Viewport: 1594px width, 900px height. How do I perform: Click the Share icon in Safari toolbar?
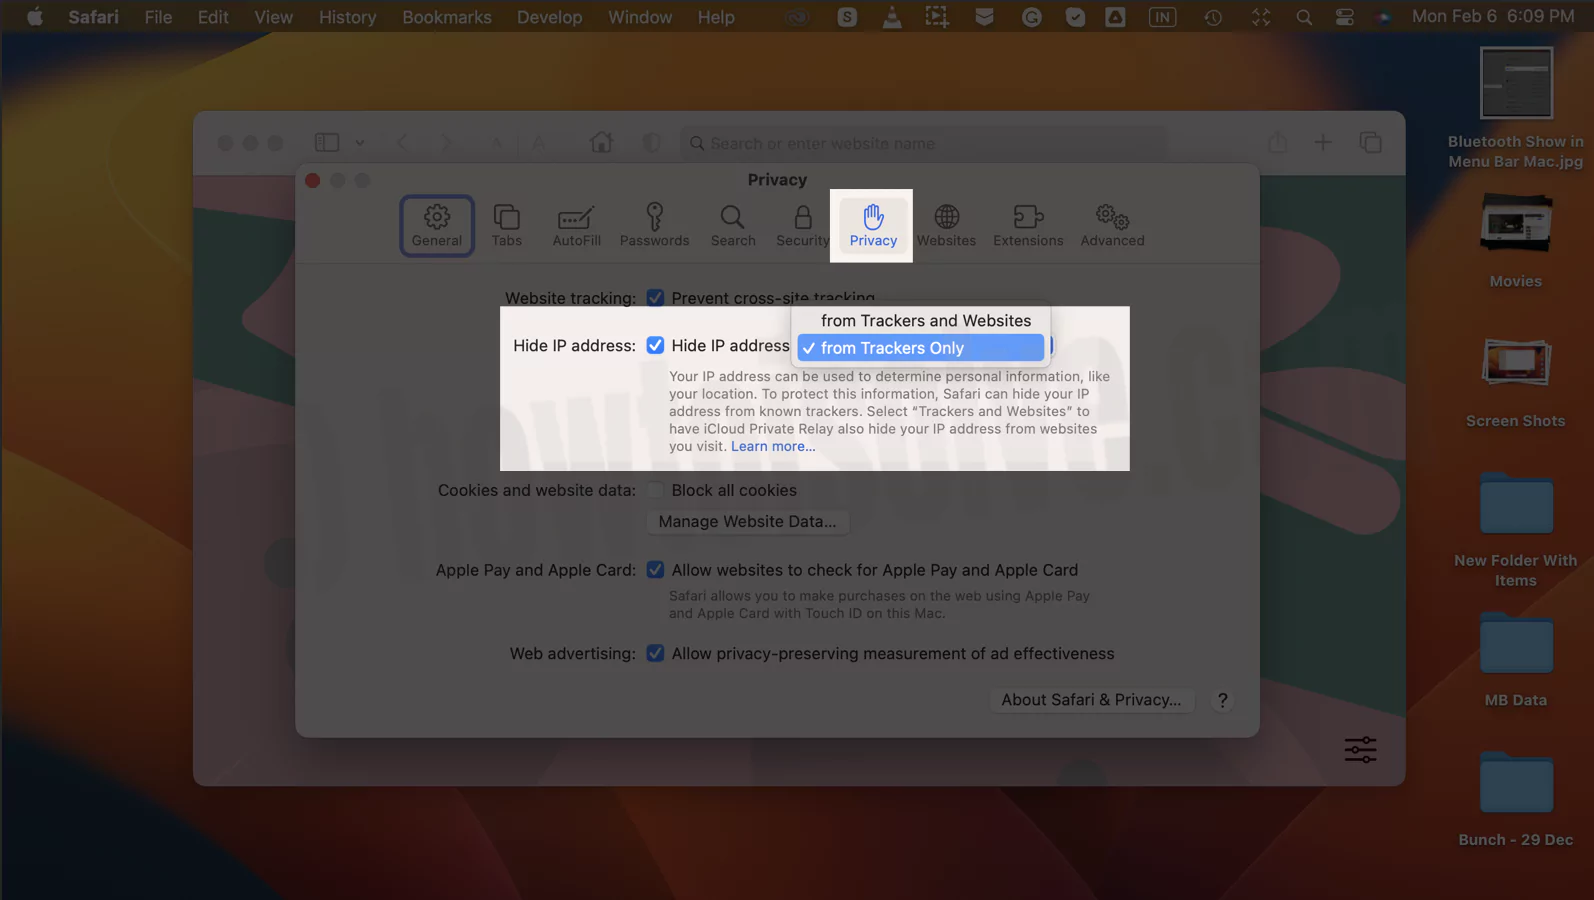click(1278, 142)
